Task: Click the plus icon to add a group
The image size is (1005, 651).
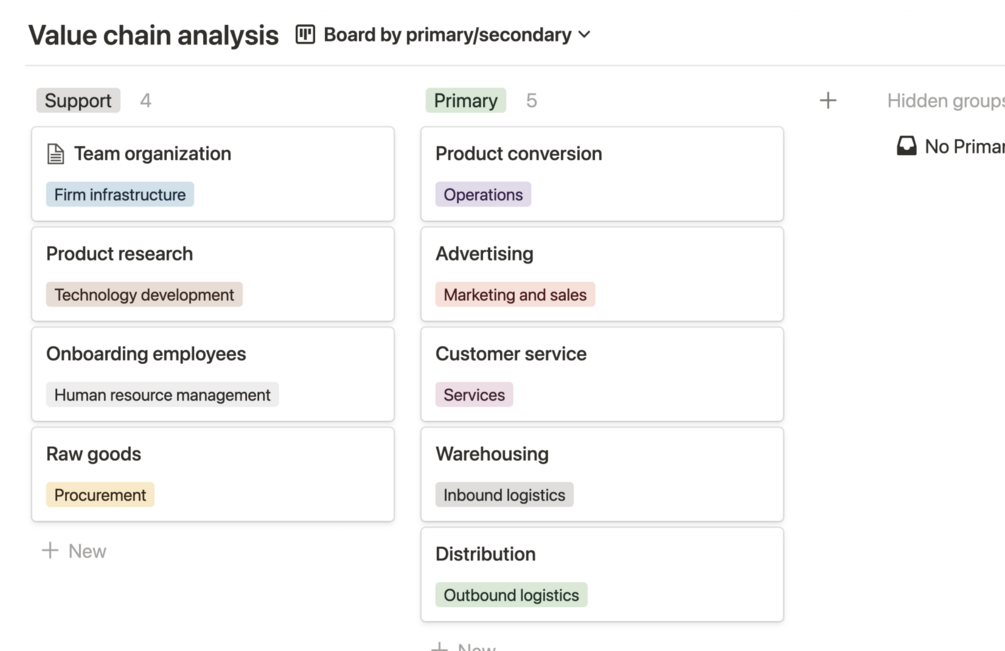Action: (828, 100)
